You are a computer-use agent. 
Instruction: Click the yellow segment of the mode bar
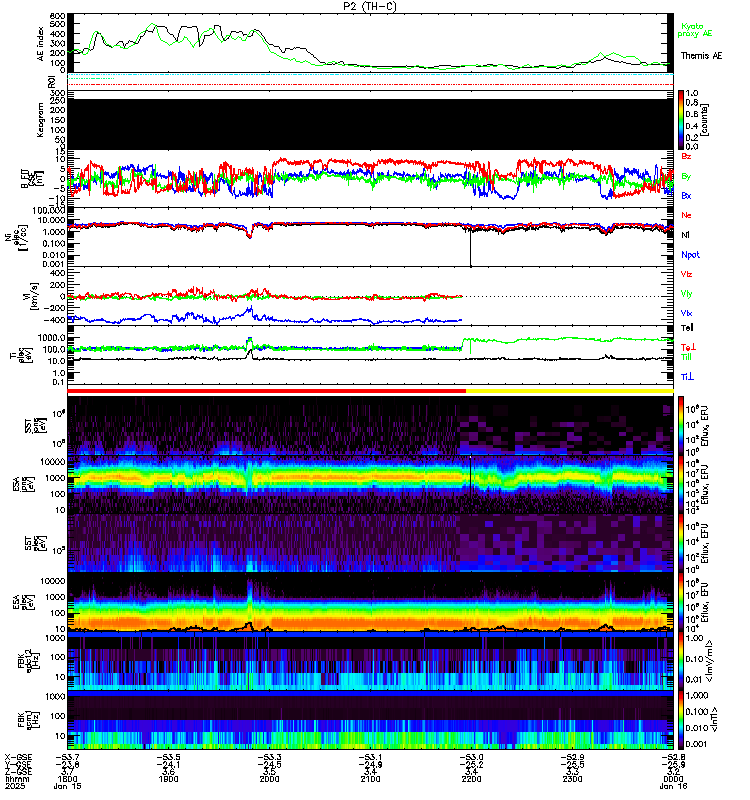(569, 391)
